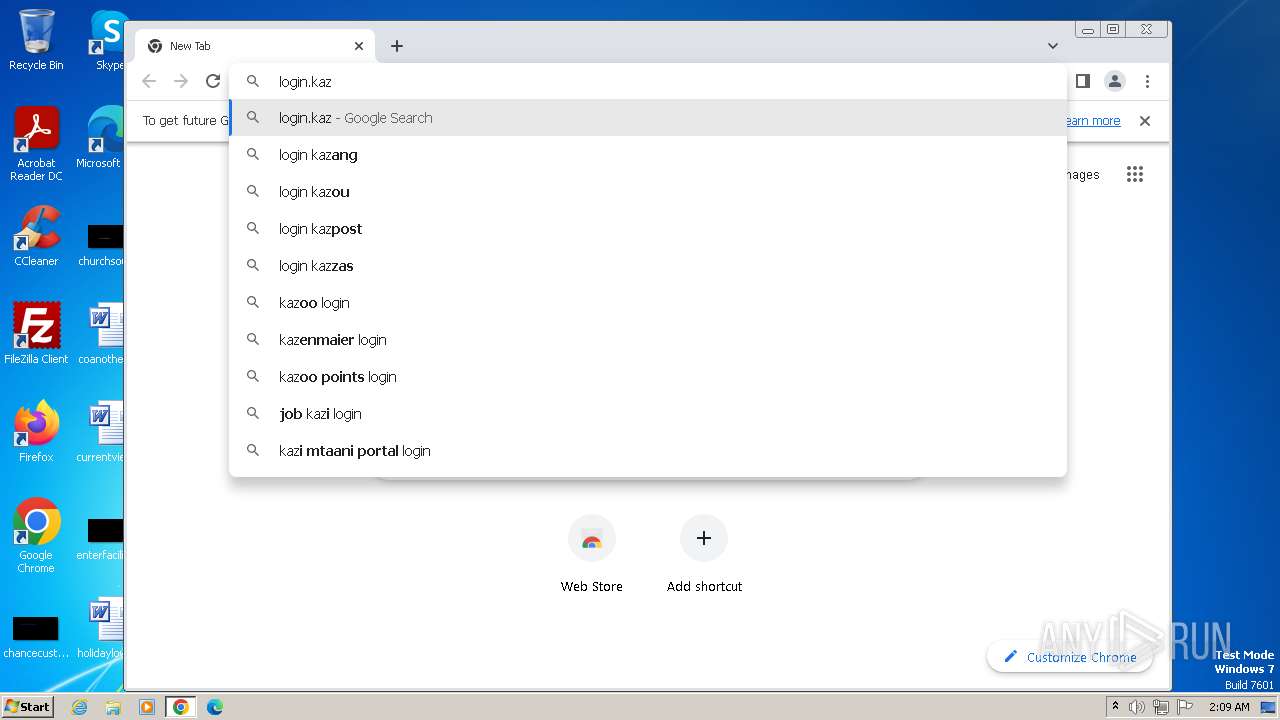Click the Customize Chrome button
This screenshot has width=1280, height=720.
tap(1069, 657)
